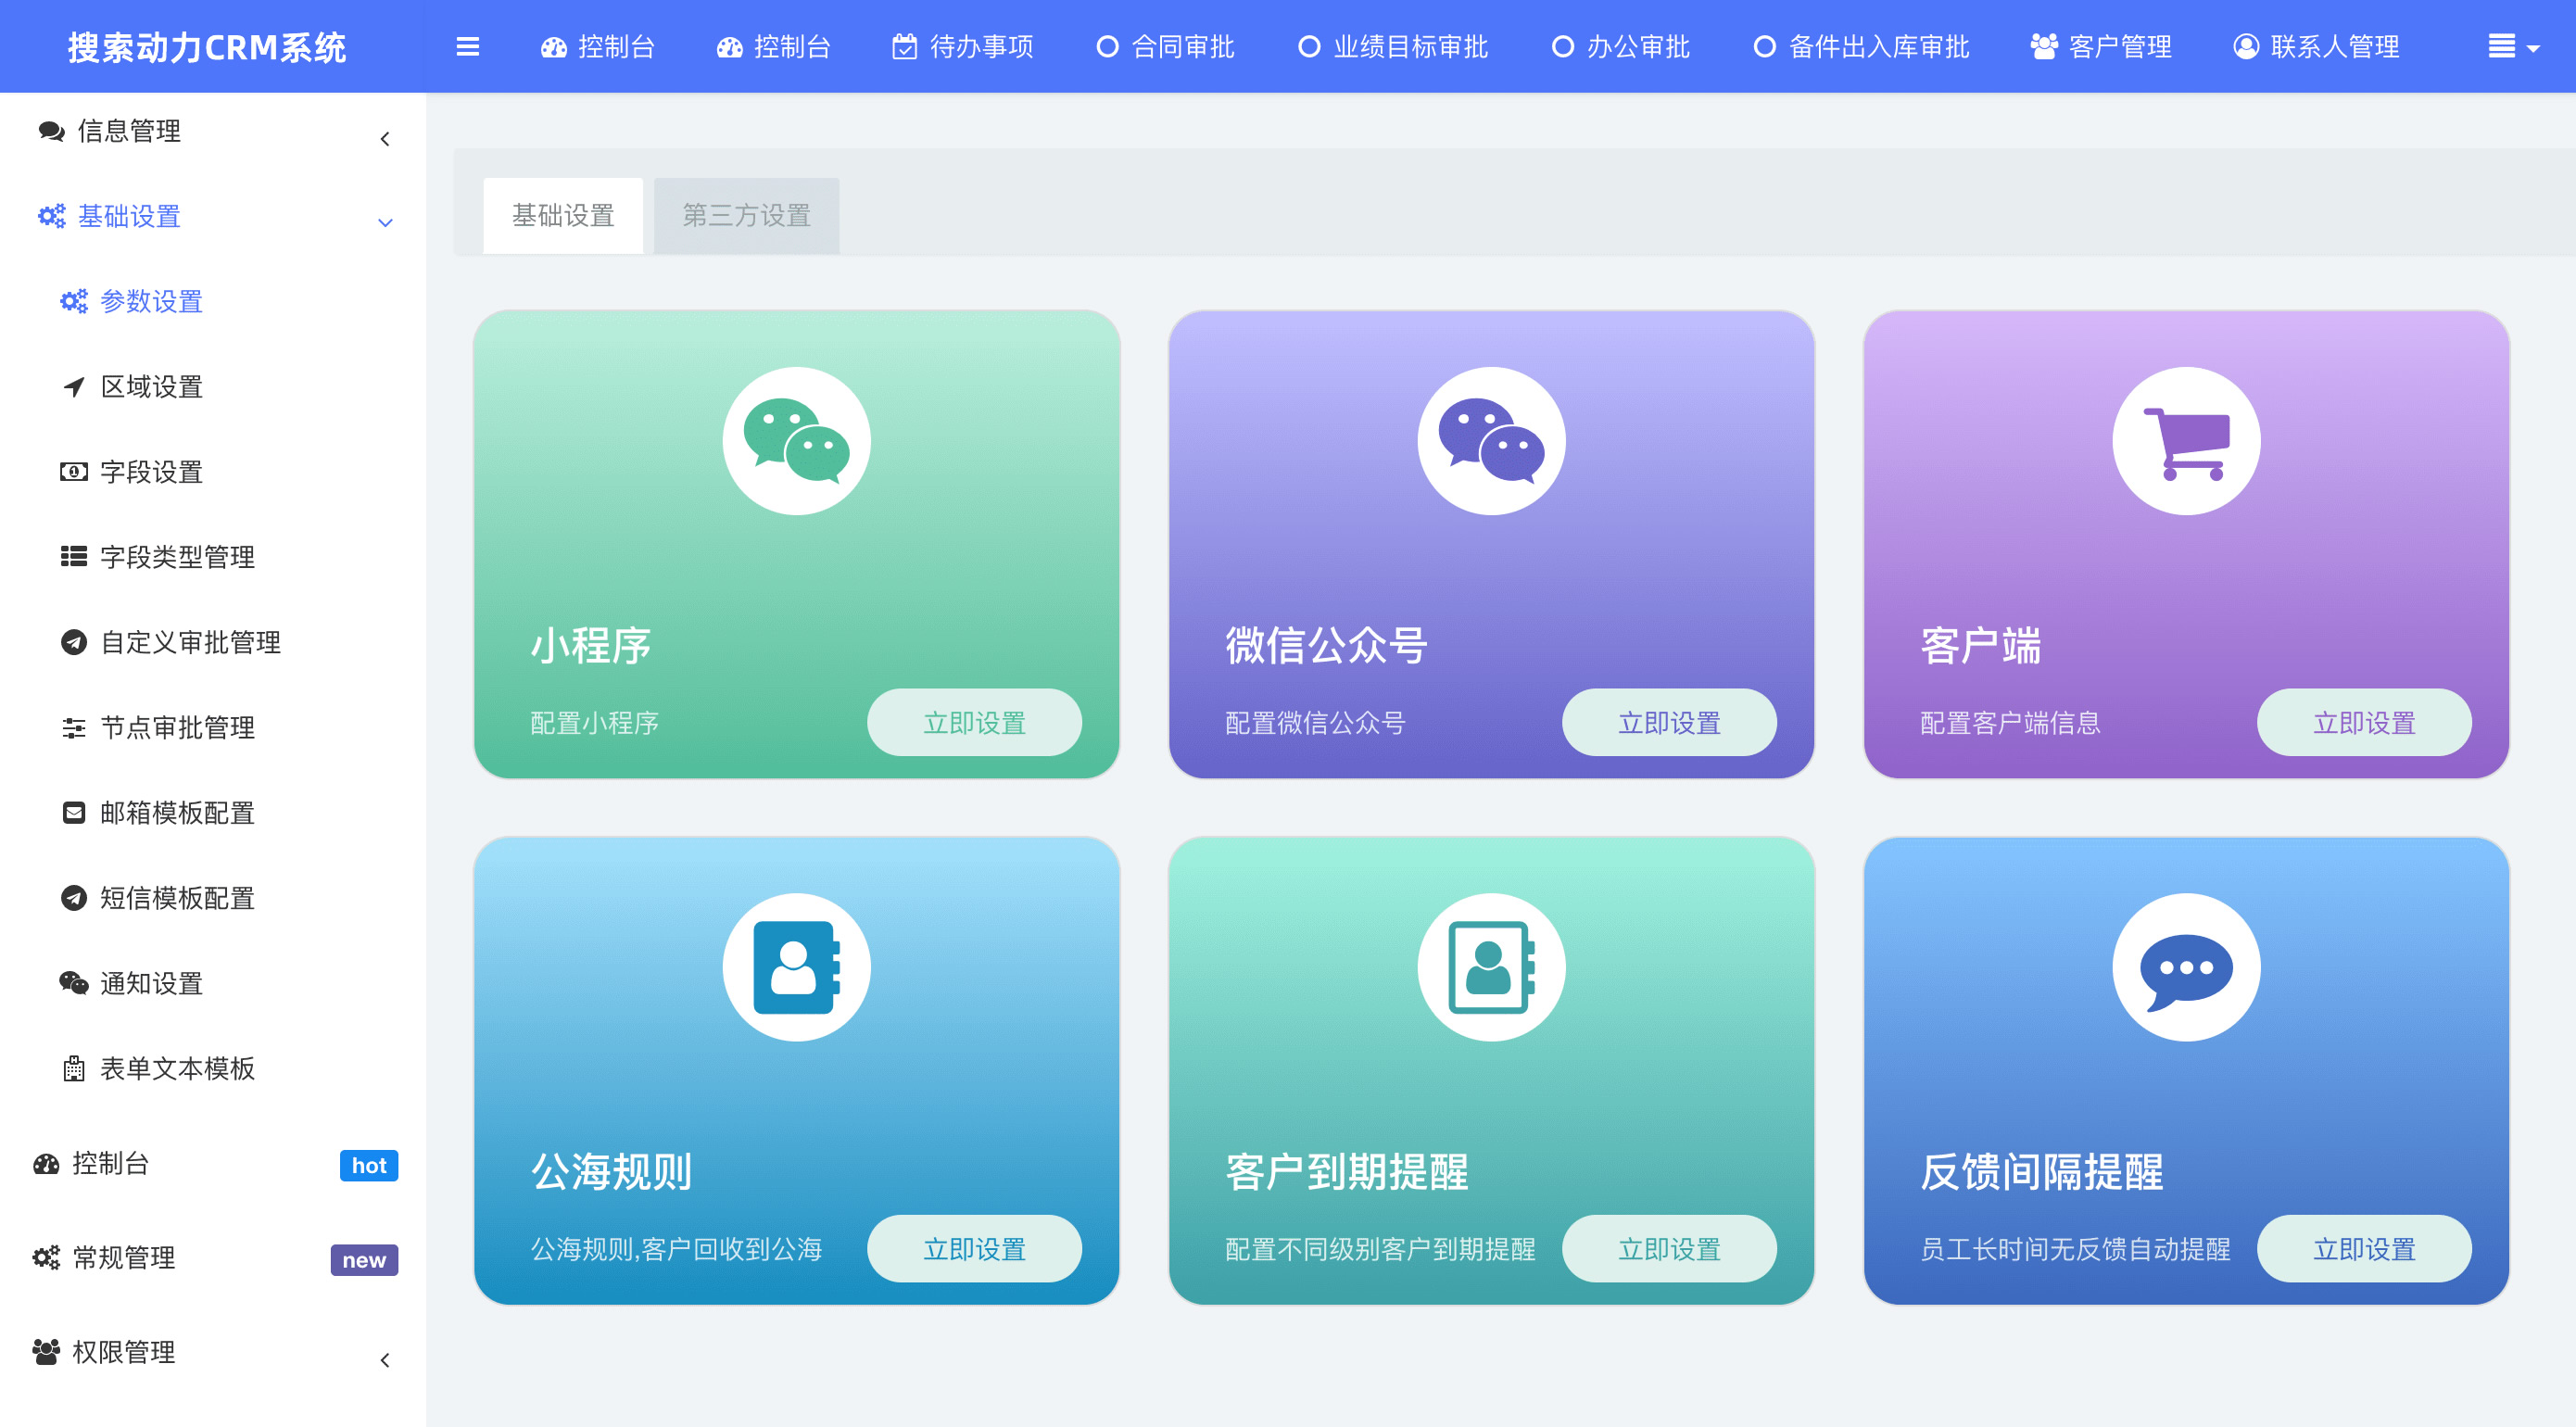This screenshot has height=1427, width=2576.
Task: Click the circle icon beside 合同审批
Action: [x=1107, y=47]
